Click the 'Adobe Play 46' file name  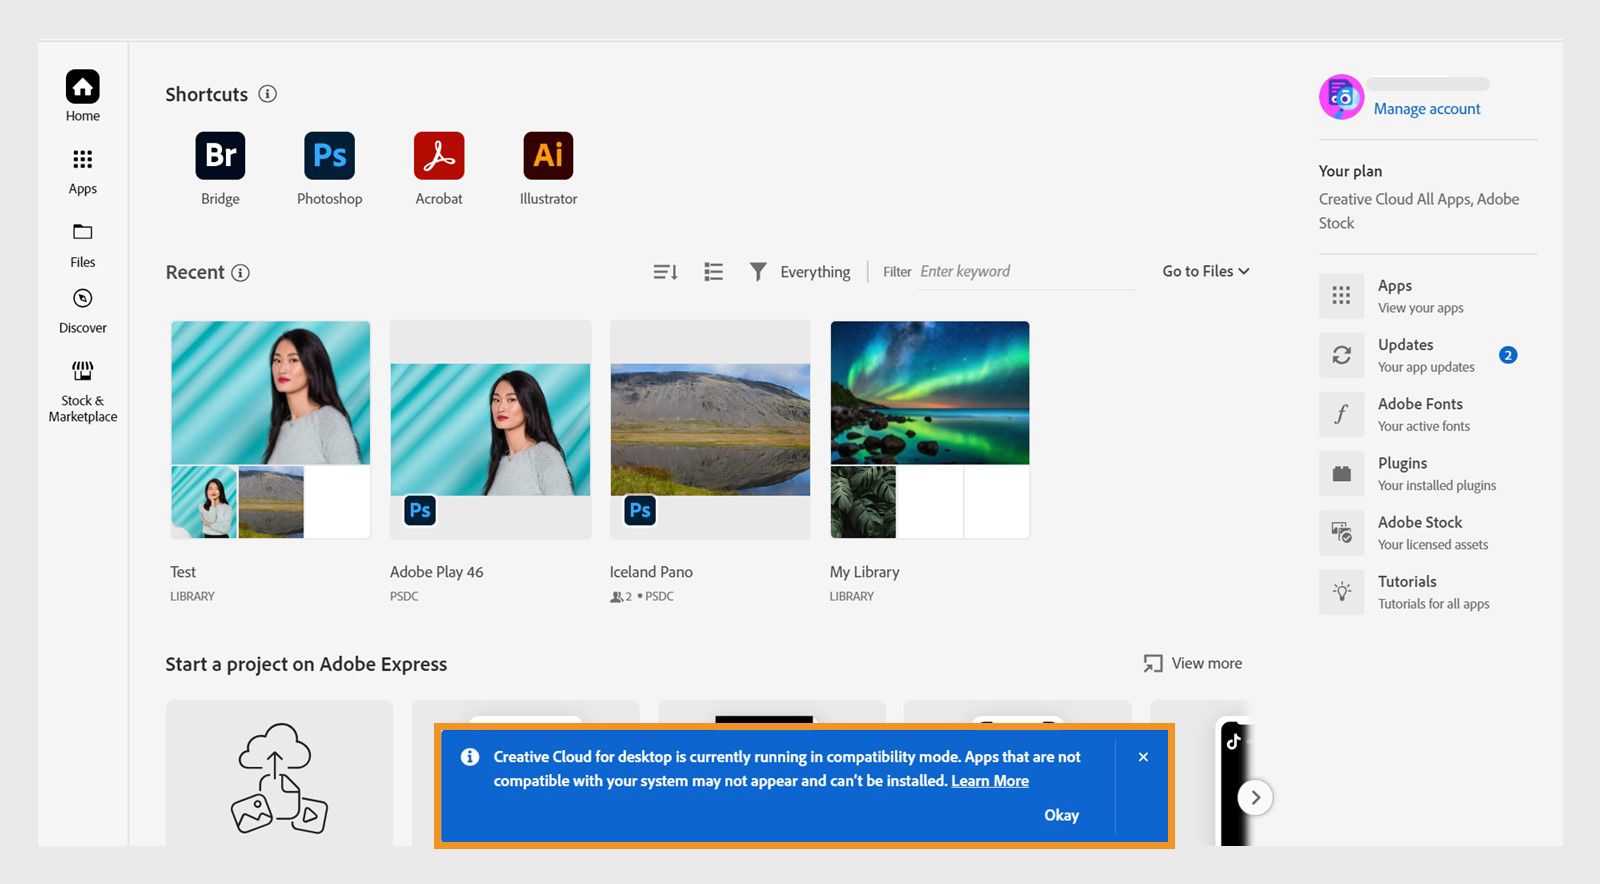(x=436, y=572)
